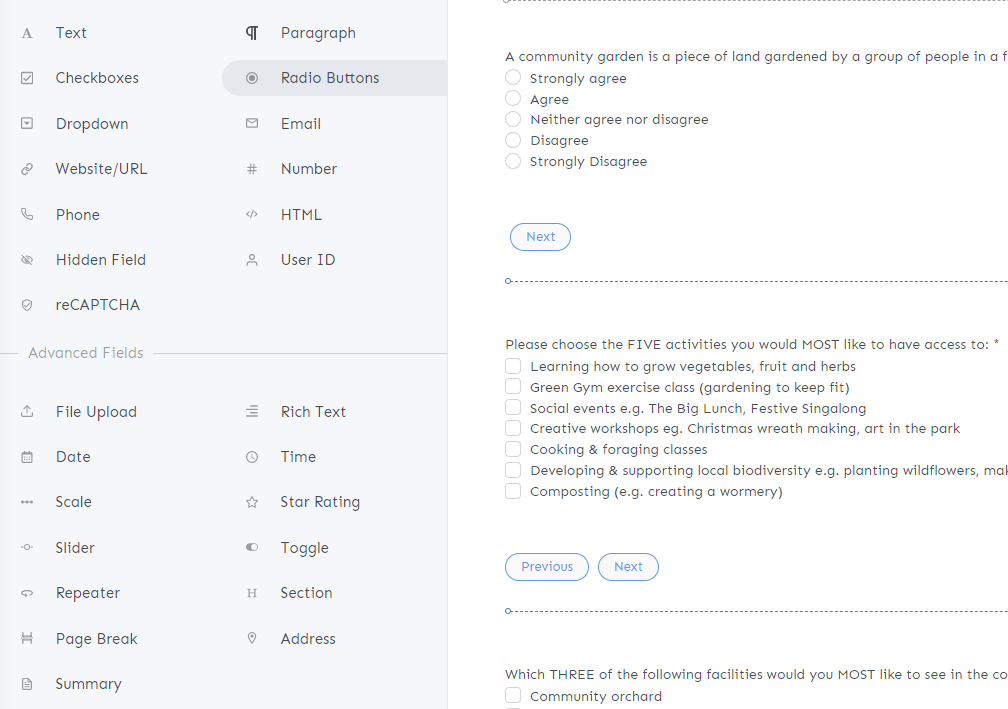Add a Dropdown field from sidebar

click(92, 124)
